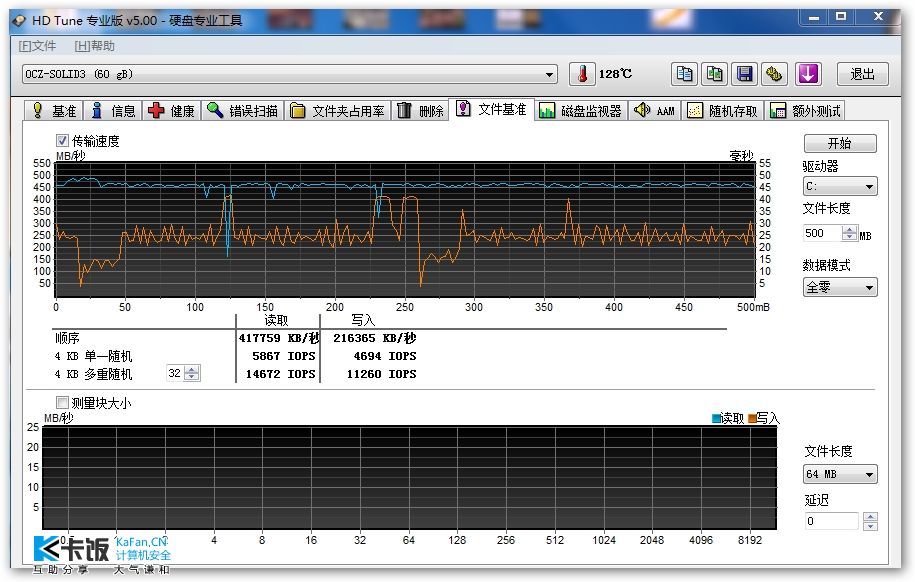Click the copy text to clipboard icon
The image size is (915, 582).
pos(684,74)
